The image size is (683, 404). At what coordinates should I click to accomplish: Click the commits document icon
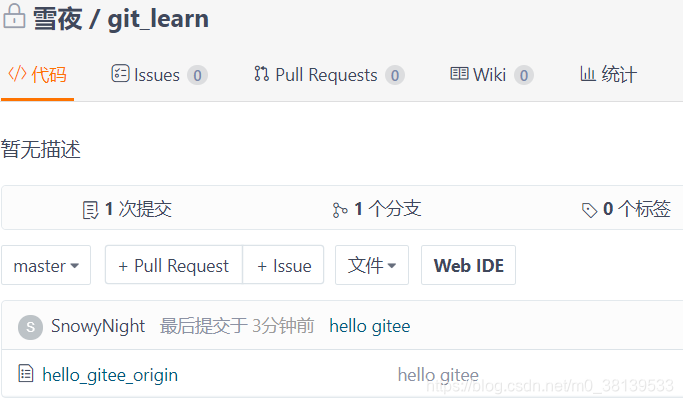coord(90,210)
